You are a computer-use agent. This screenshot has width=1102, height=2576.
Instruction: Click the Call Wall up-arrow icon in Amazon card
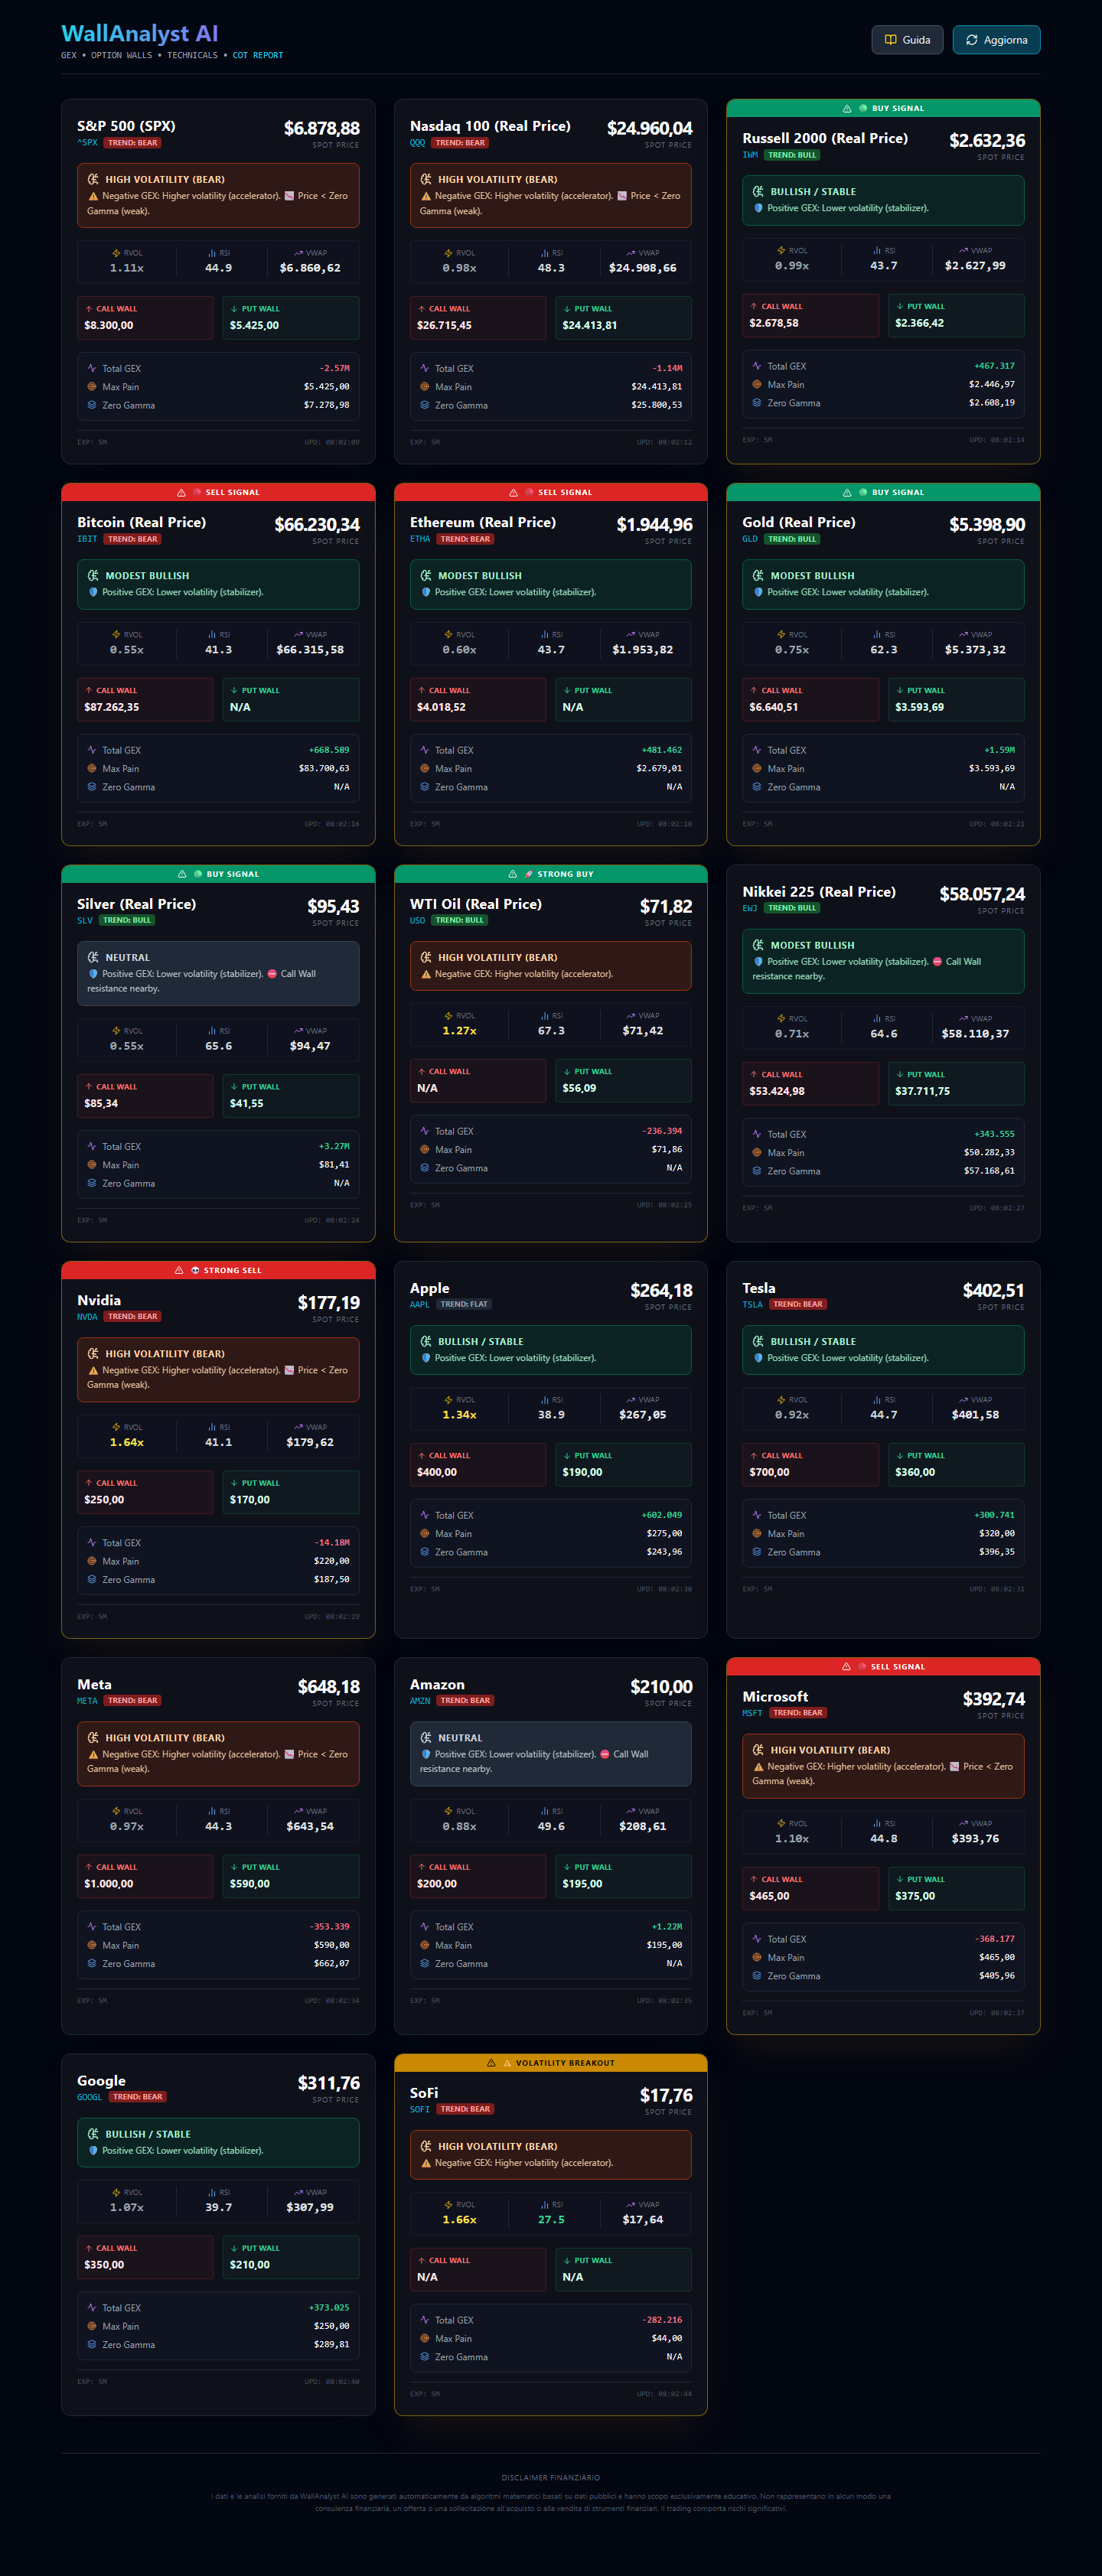click(421, 1867)
